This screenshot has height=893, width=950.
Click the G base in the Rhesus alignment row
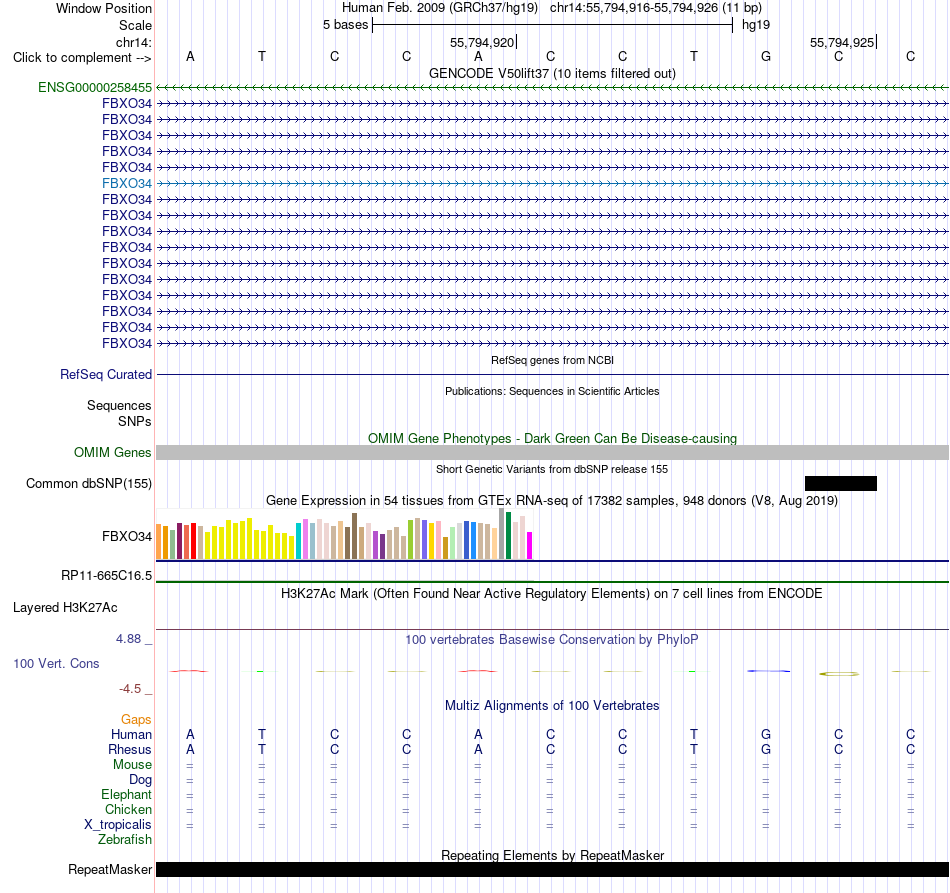[x=766, y=749]
